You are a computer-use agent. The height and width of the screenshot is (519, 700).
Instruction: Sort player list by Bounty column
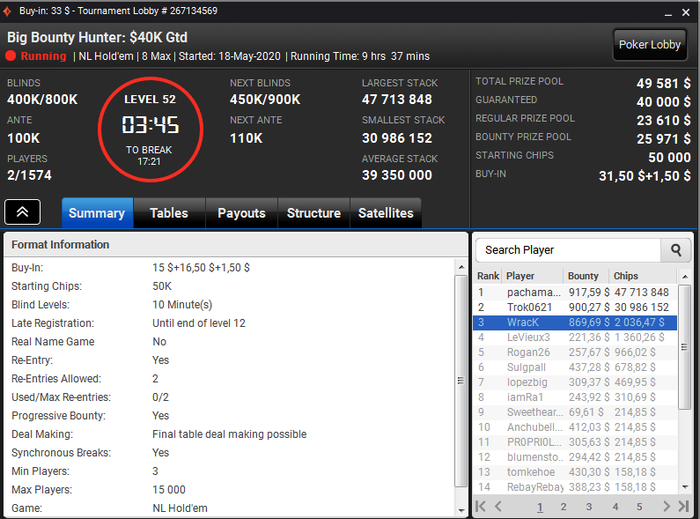tap(585, 276)
